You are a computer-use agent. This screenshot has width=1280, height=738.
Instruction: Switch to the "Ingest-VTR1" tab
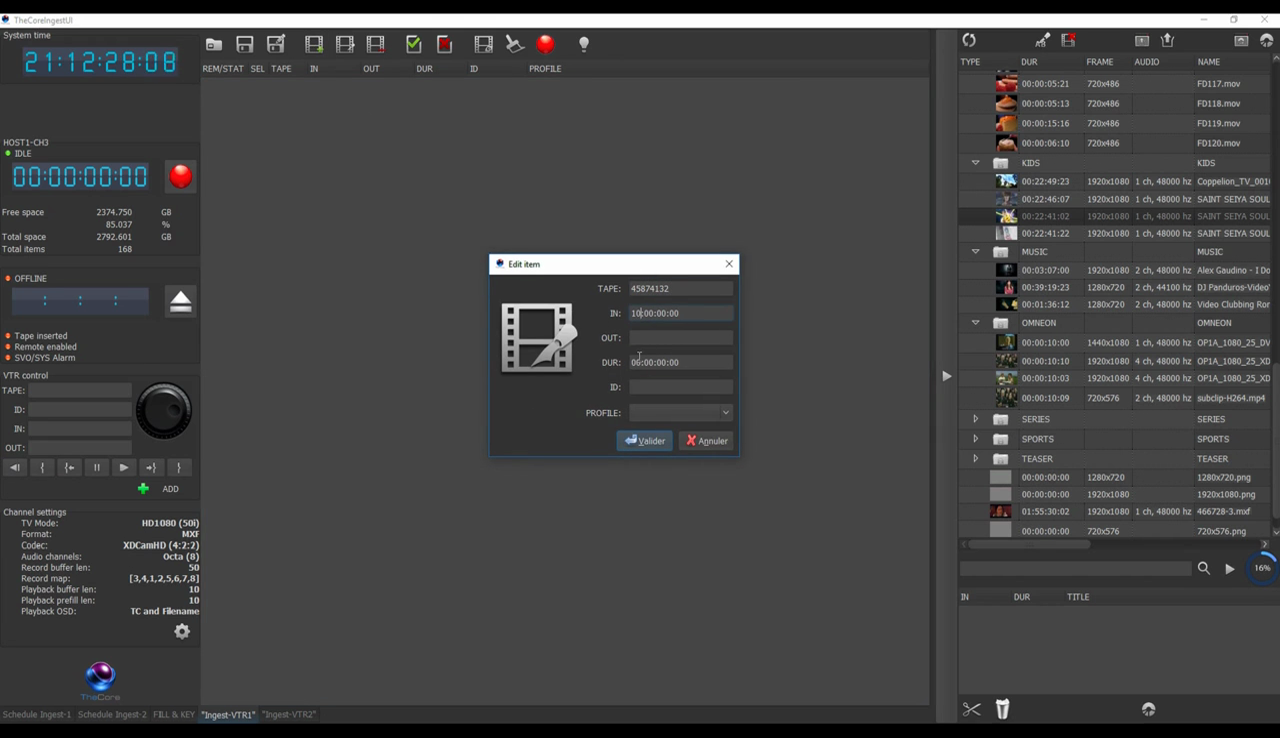coord(229,715)
